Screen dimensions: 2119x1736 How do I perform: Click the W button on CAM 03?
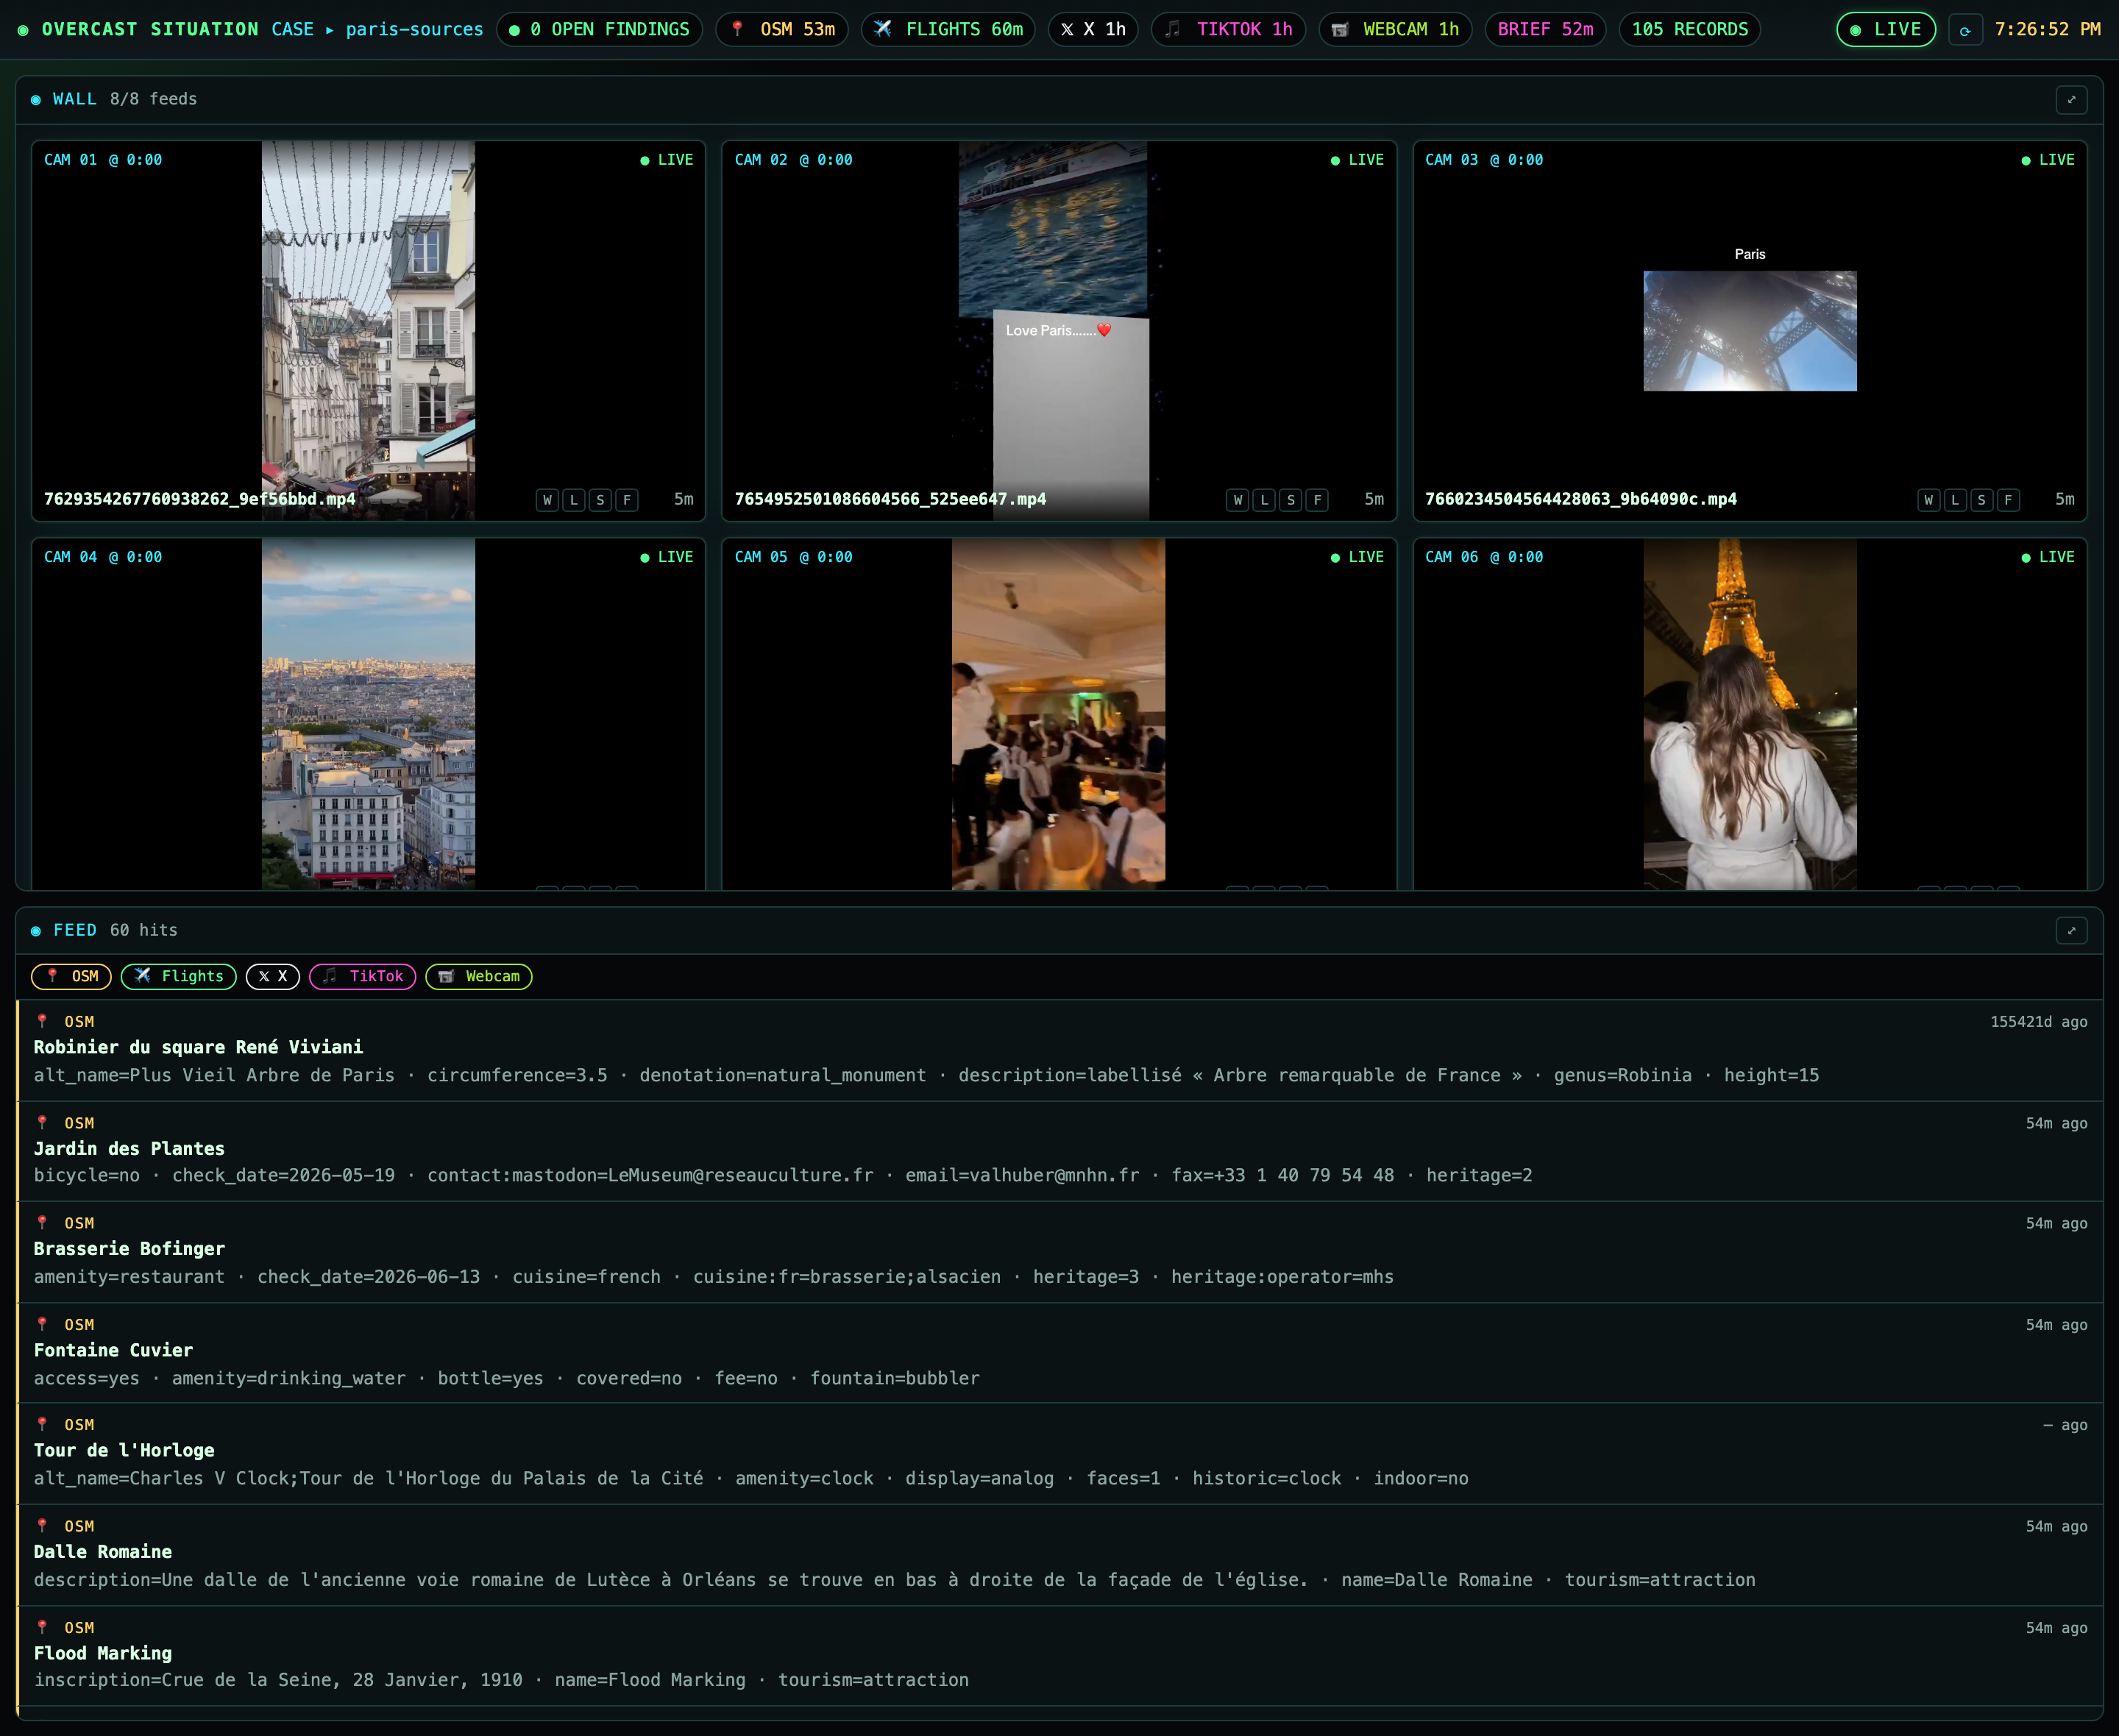pyautogui.click(x=1929, y=500)
